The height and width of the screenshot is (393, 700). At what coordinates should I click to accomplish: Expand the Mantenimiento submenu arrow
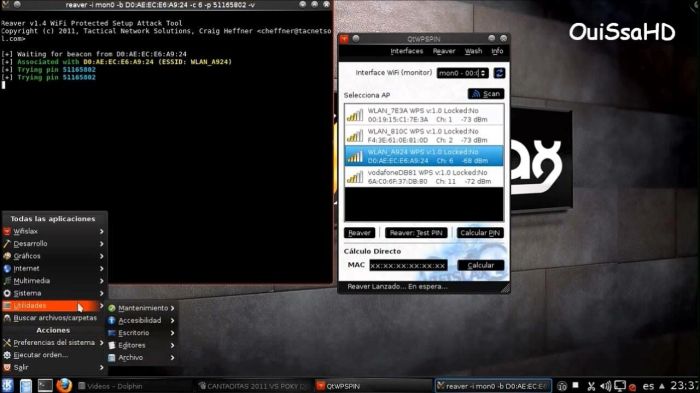coord(172,308)
